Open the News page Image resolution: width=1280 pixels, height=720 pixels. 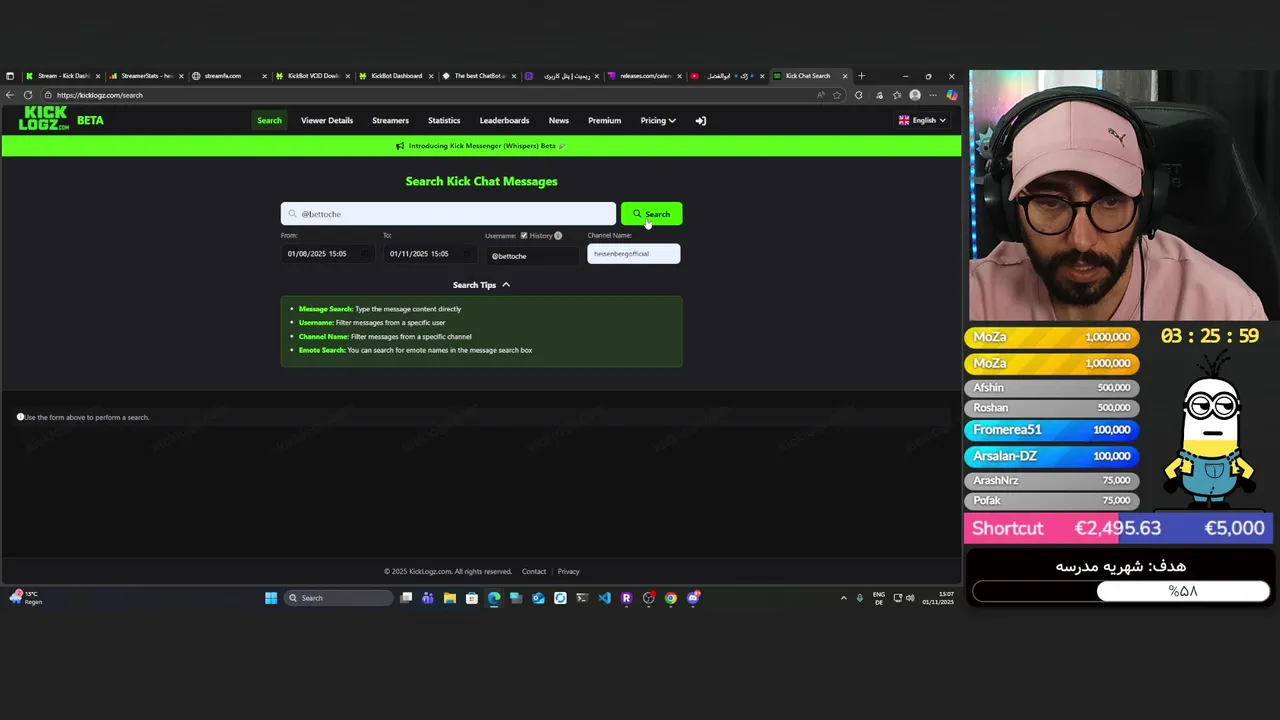point(559,121)
